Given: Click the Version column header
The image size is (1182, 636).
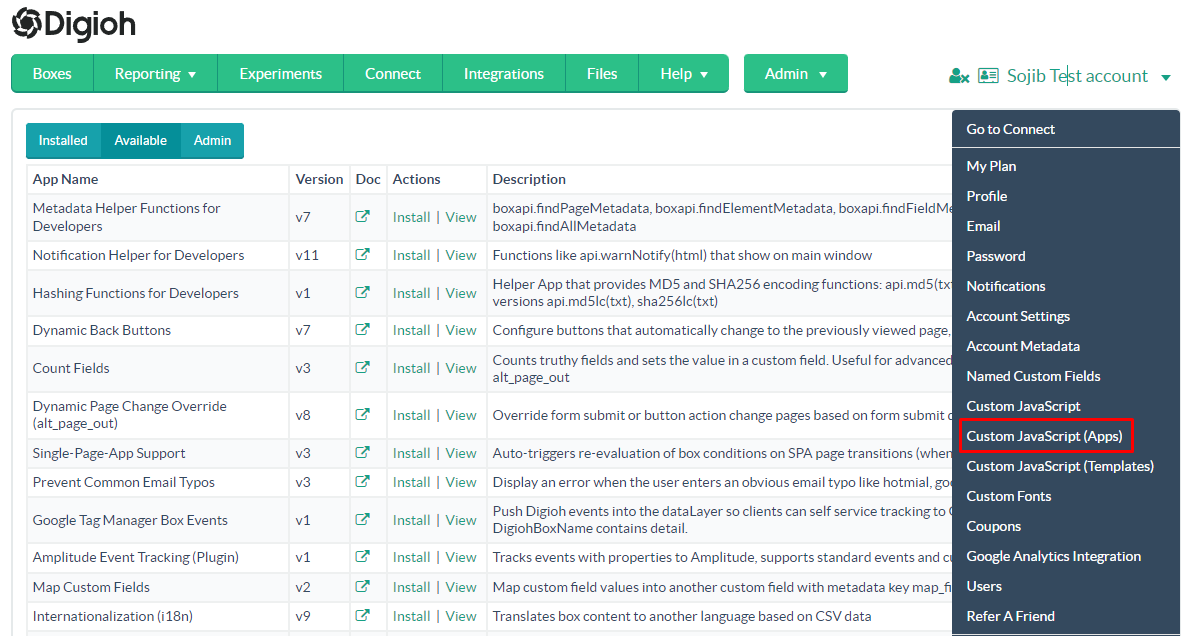Looking at the screenshot, I should (x=319, y=179).
